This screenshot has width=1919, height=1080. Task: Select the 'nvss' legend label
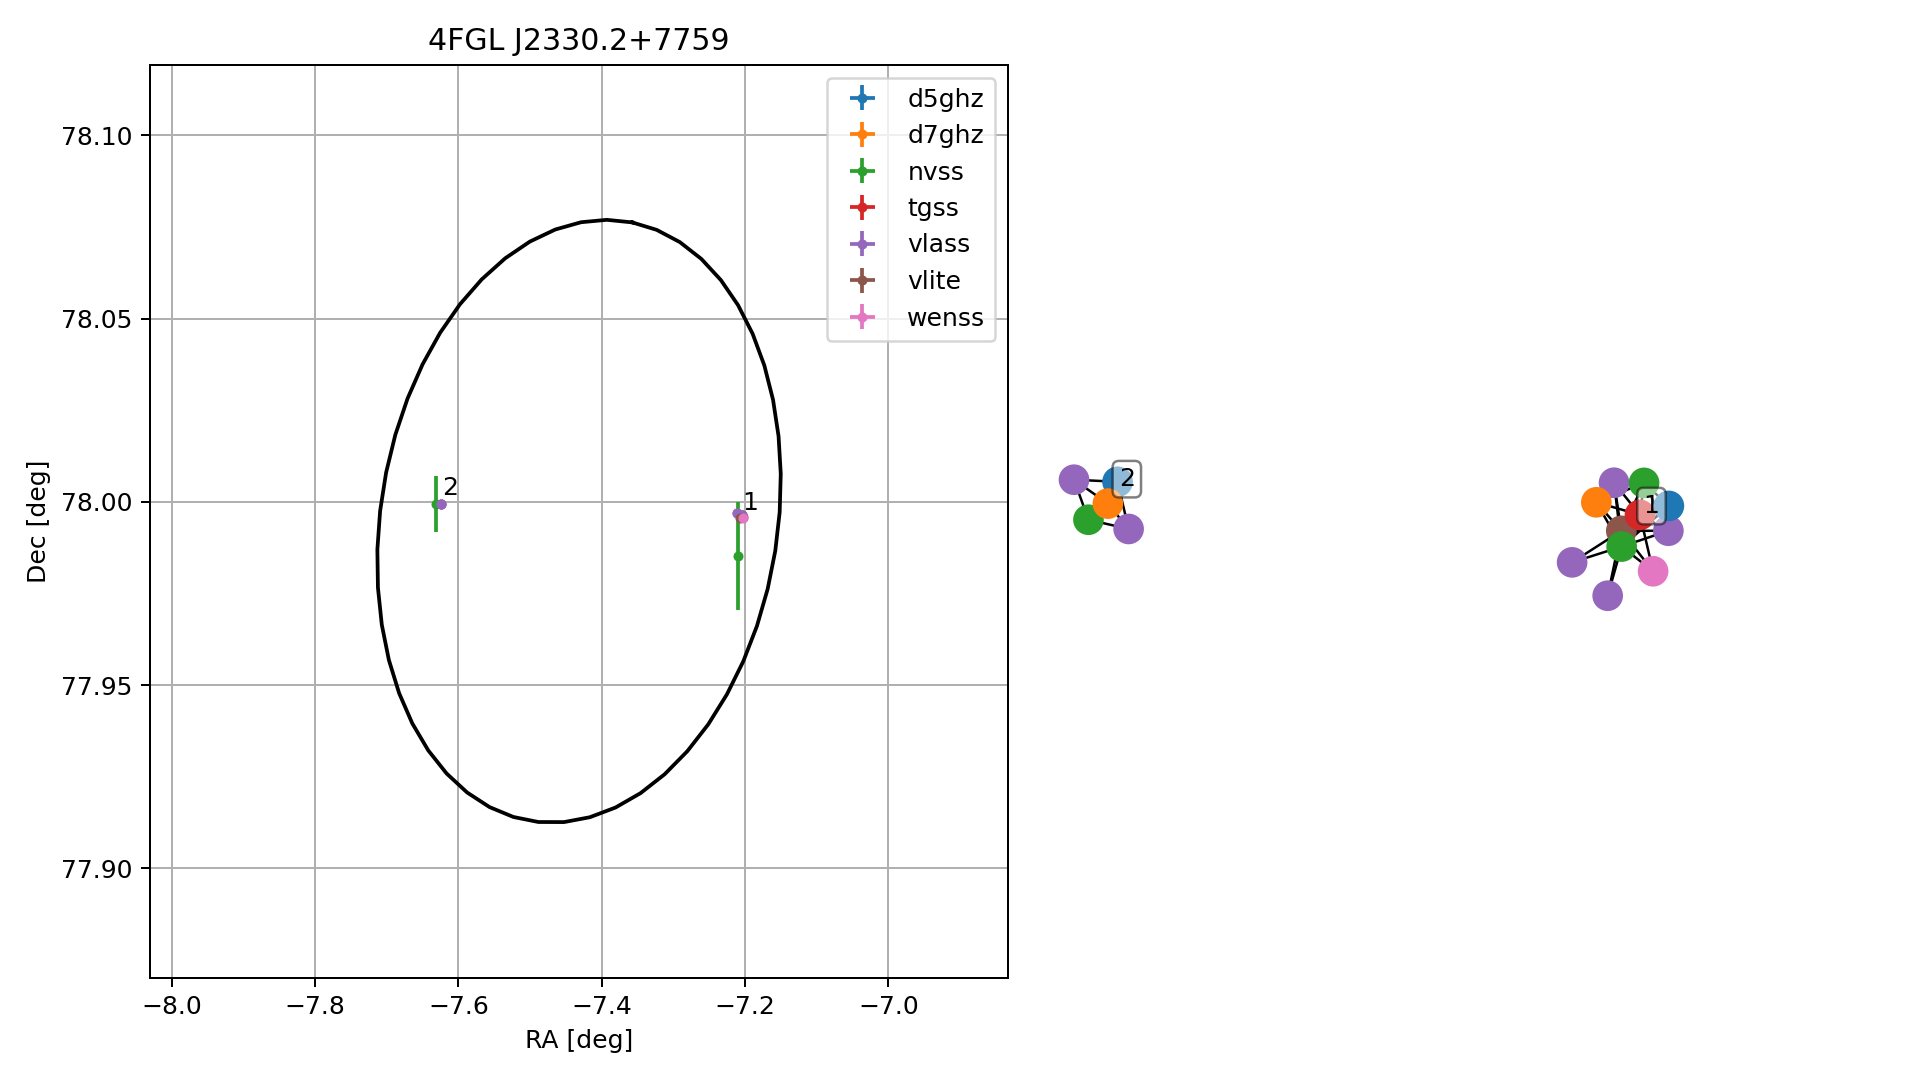tap(935, 172)
